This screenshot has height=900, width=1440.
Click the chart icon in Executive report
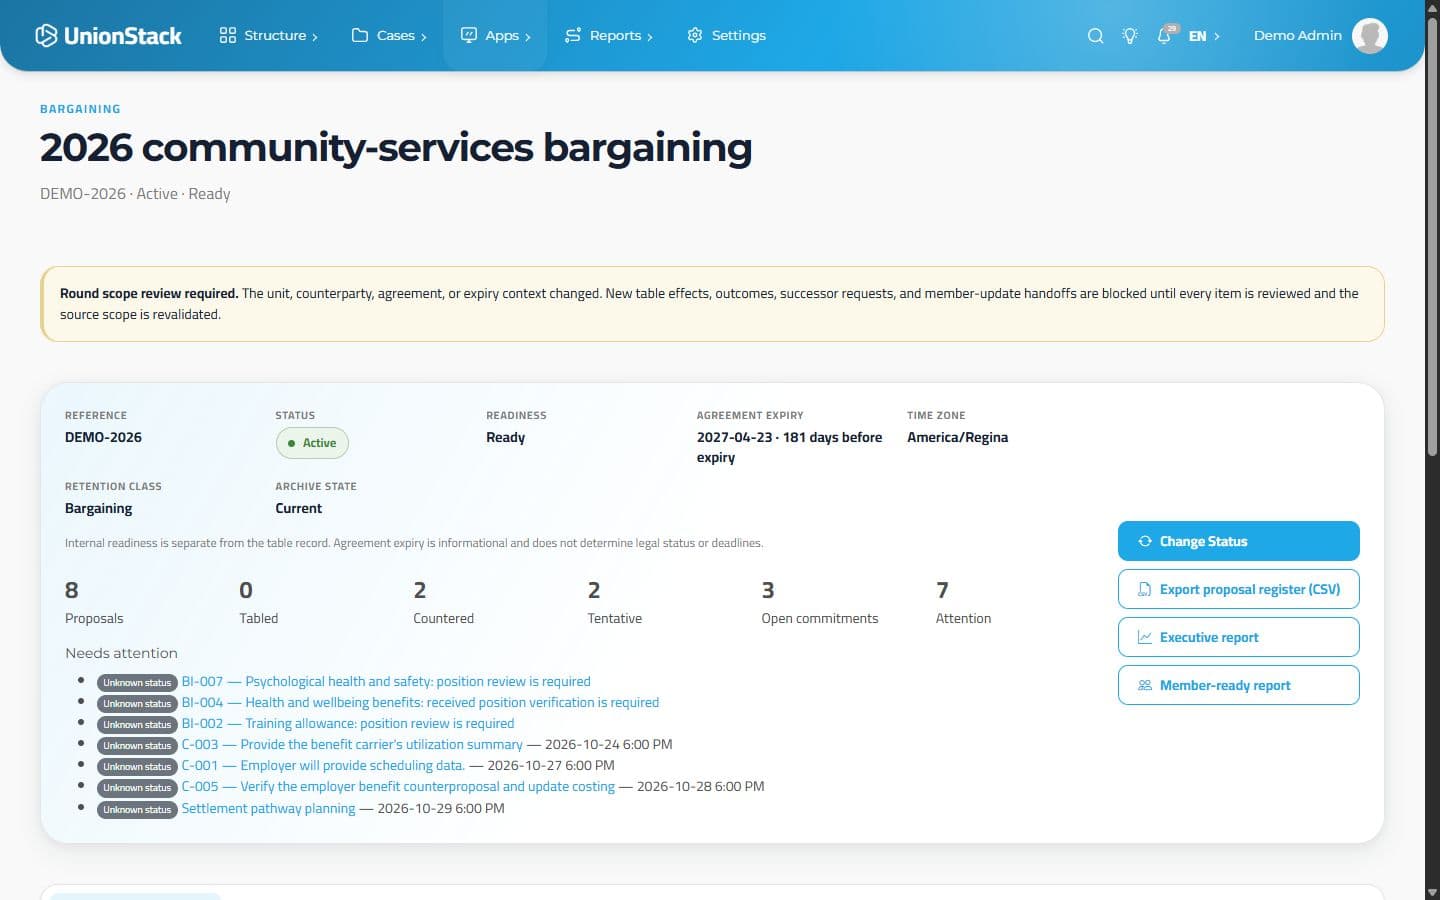tap(1145, 637)
